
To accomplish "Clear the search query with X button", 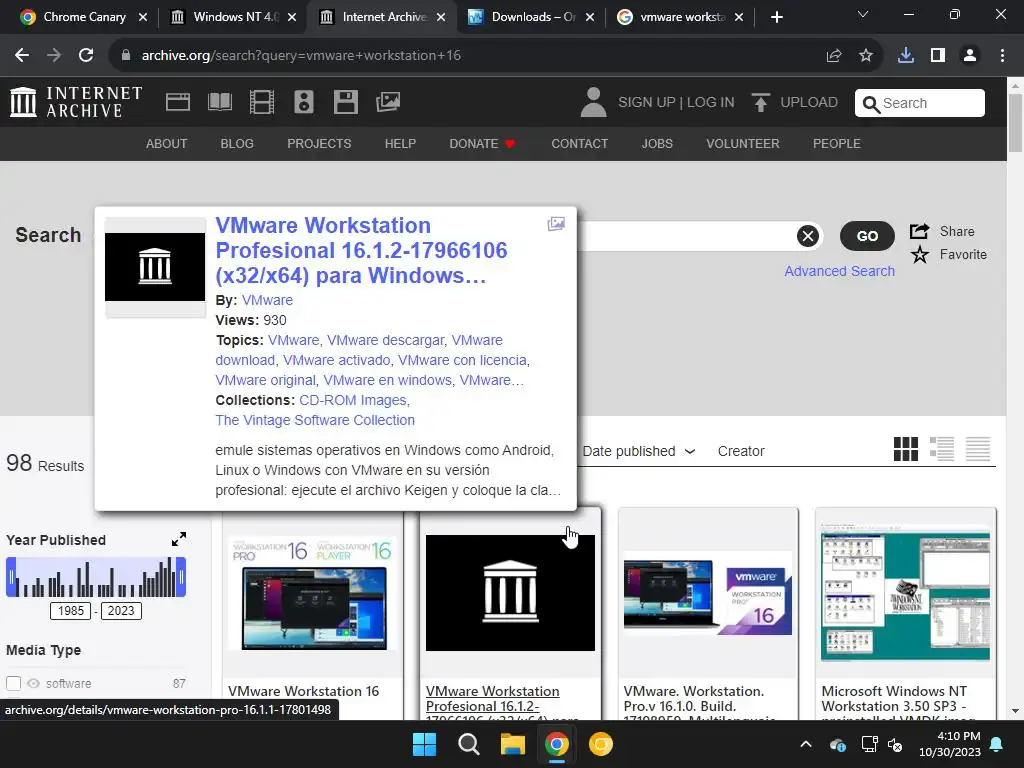I will [808, 236].
